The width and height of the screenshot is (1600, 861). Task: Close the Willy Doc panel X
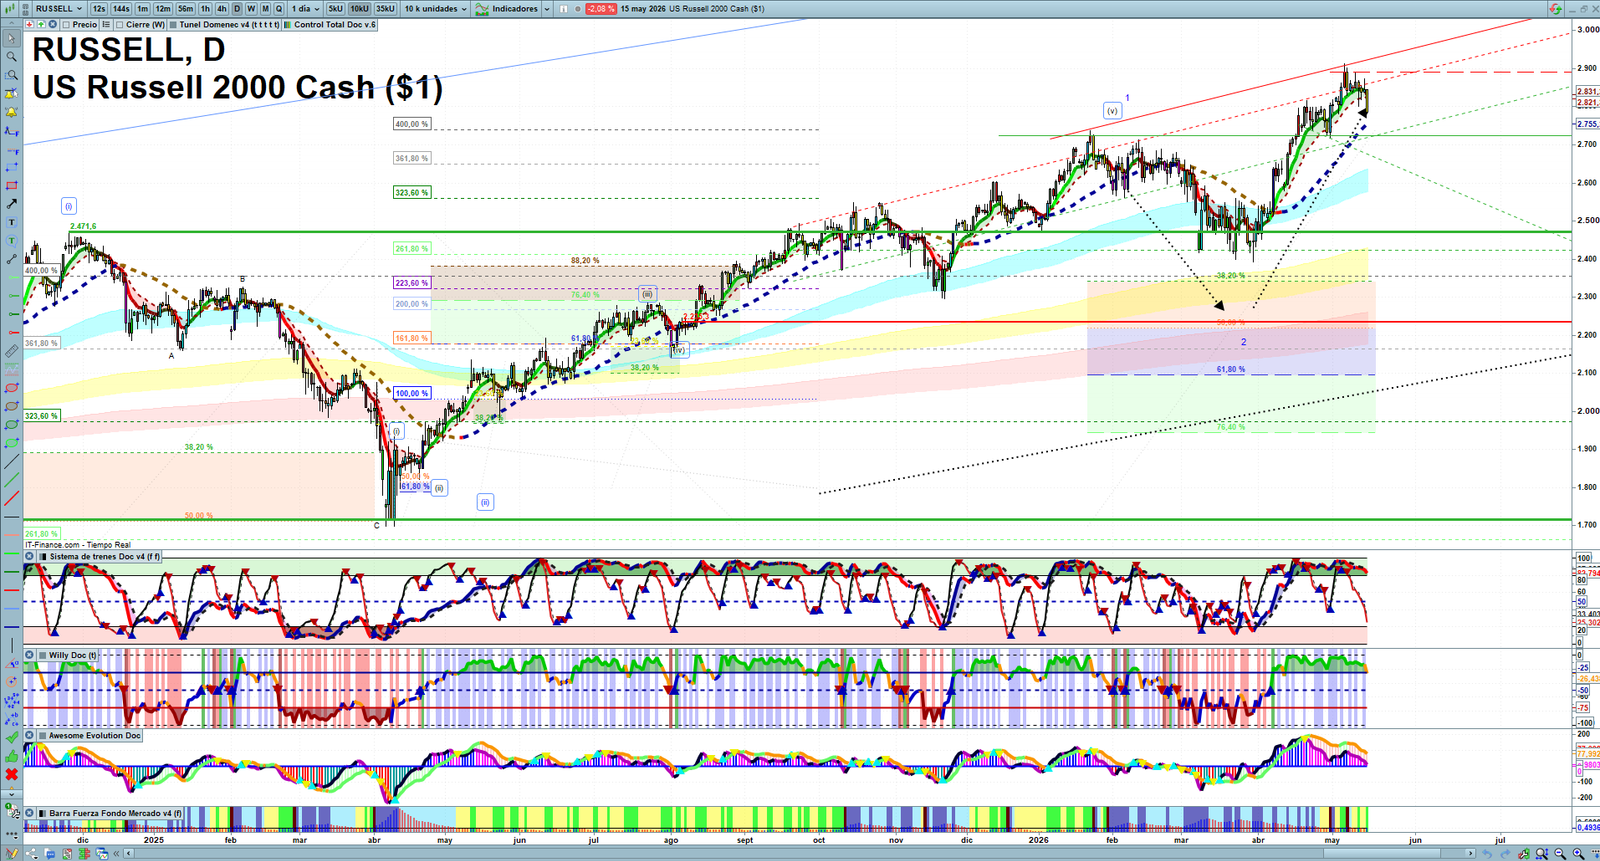[x=30, y=656]
